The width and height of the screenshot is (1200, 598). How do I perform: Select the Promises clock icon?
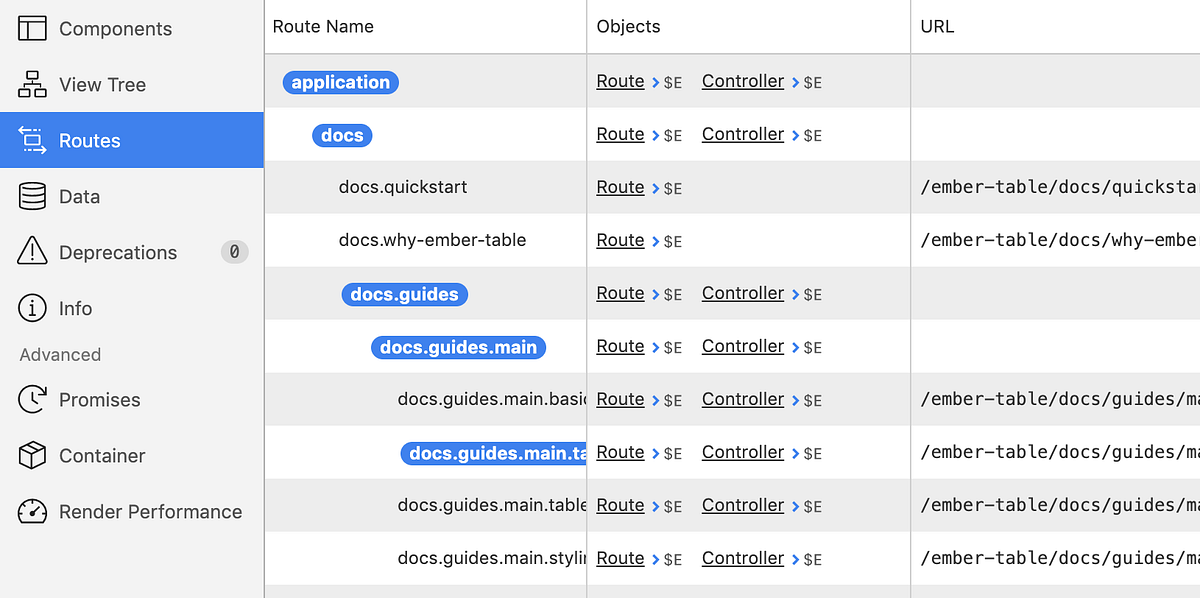pyautogui.click(x=31, y=399)
